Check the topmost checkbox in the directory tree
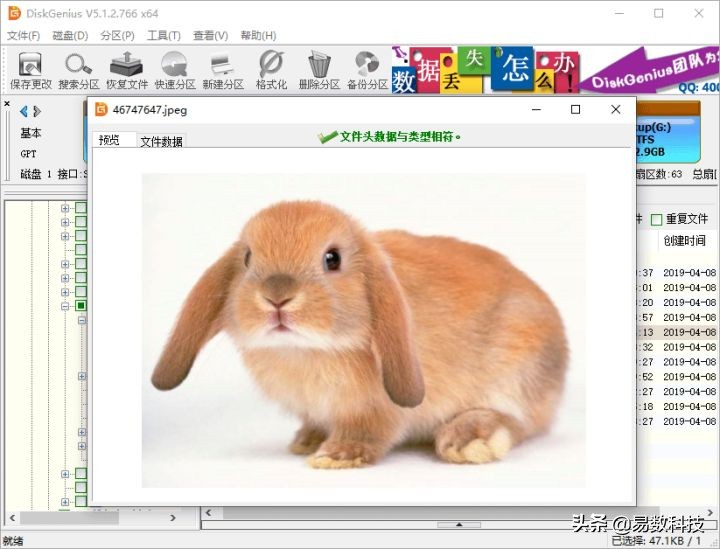This screenshot has height=549, width=720. click(x=81, y=208)
